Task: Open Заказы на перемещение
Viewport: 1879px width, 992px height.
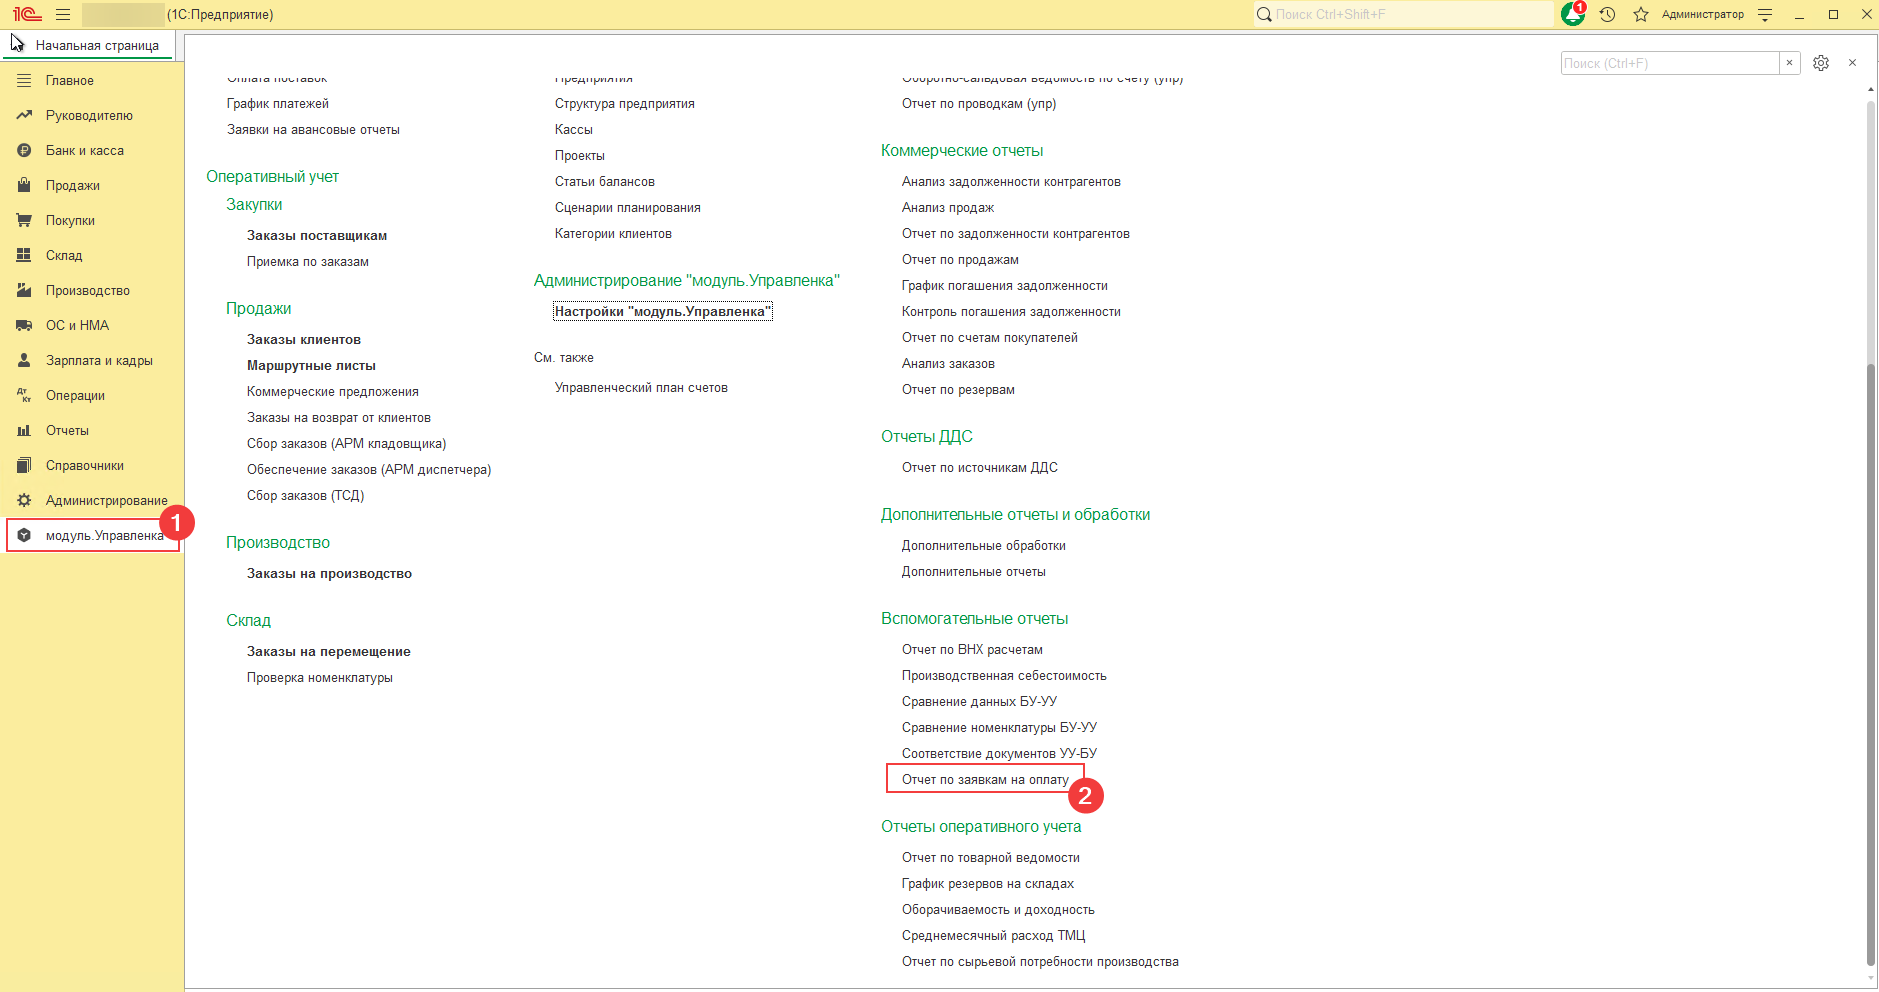Action: click(329, 652)
